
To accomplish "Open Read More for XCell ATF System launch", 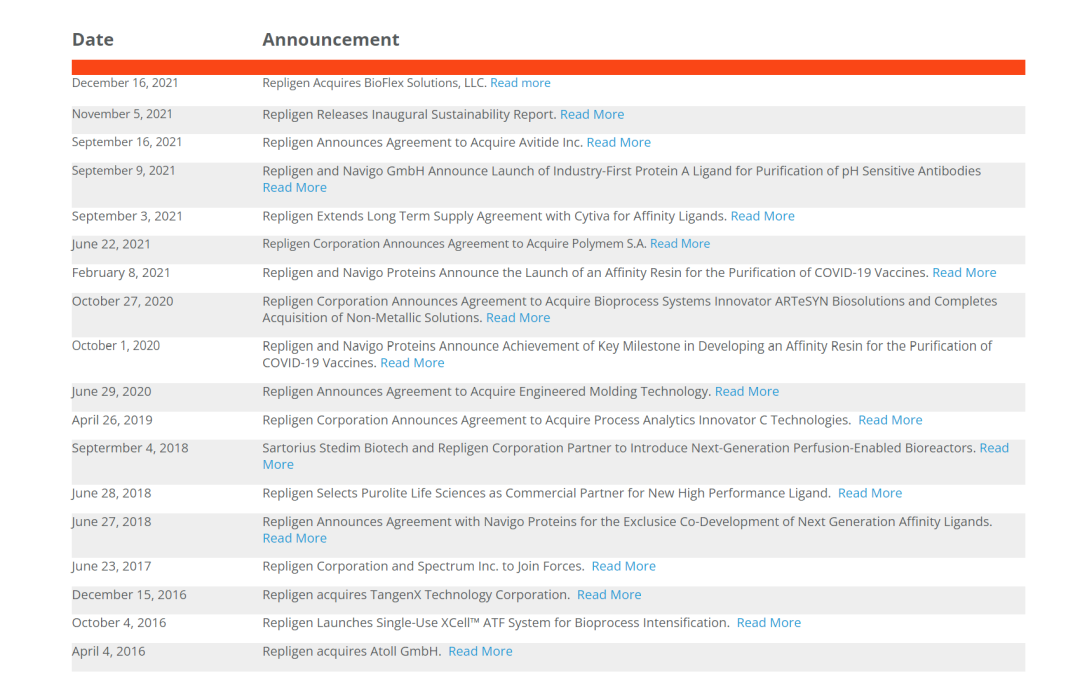I will pos(768,622).
